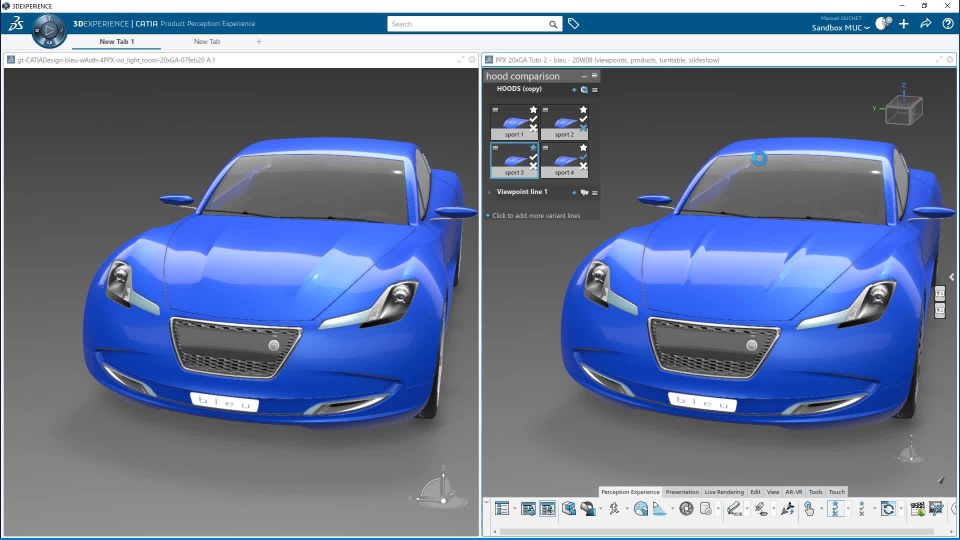Toggle reject X on sport 2

583,129
